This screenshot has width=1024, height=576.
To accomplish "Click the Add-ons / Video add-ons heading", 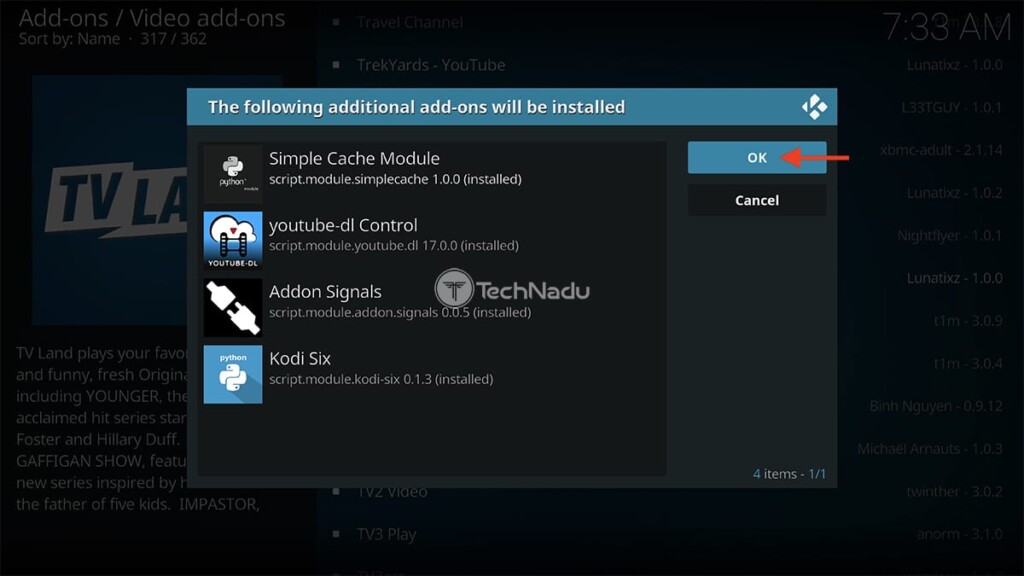I will point(152,18).
